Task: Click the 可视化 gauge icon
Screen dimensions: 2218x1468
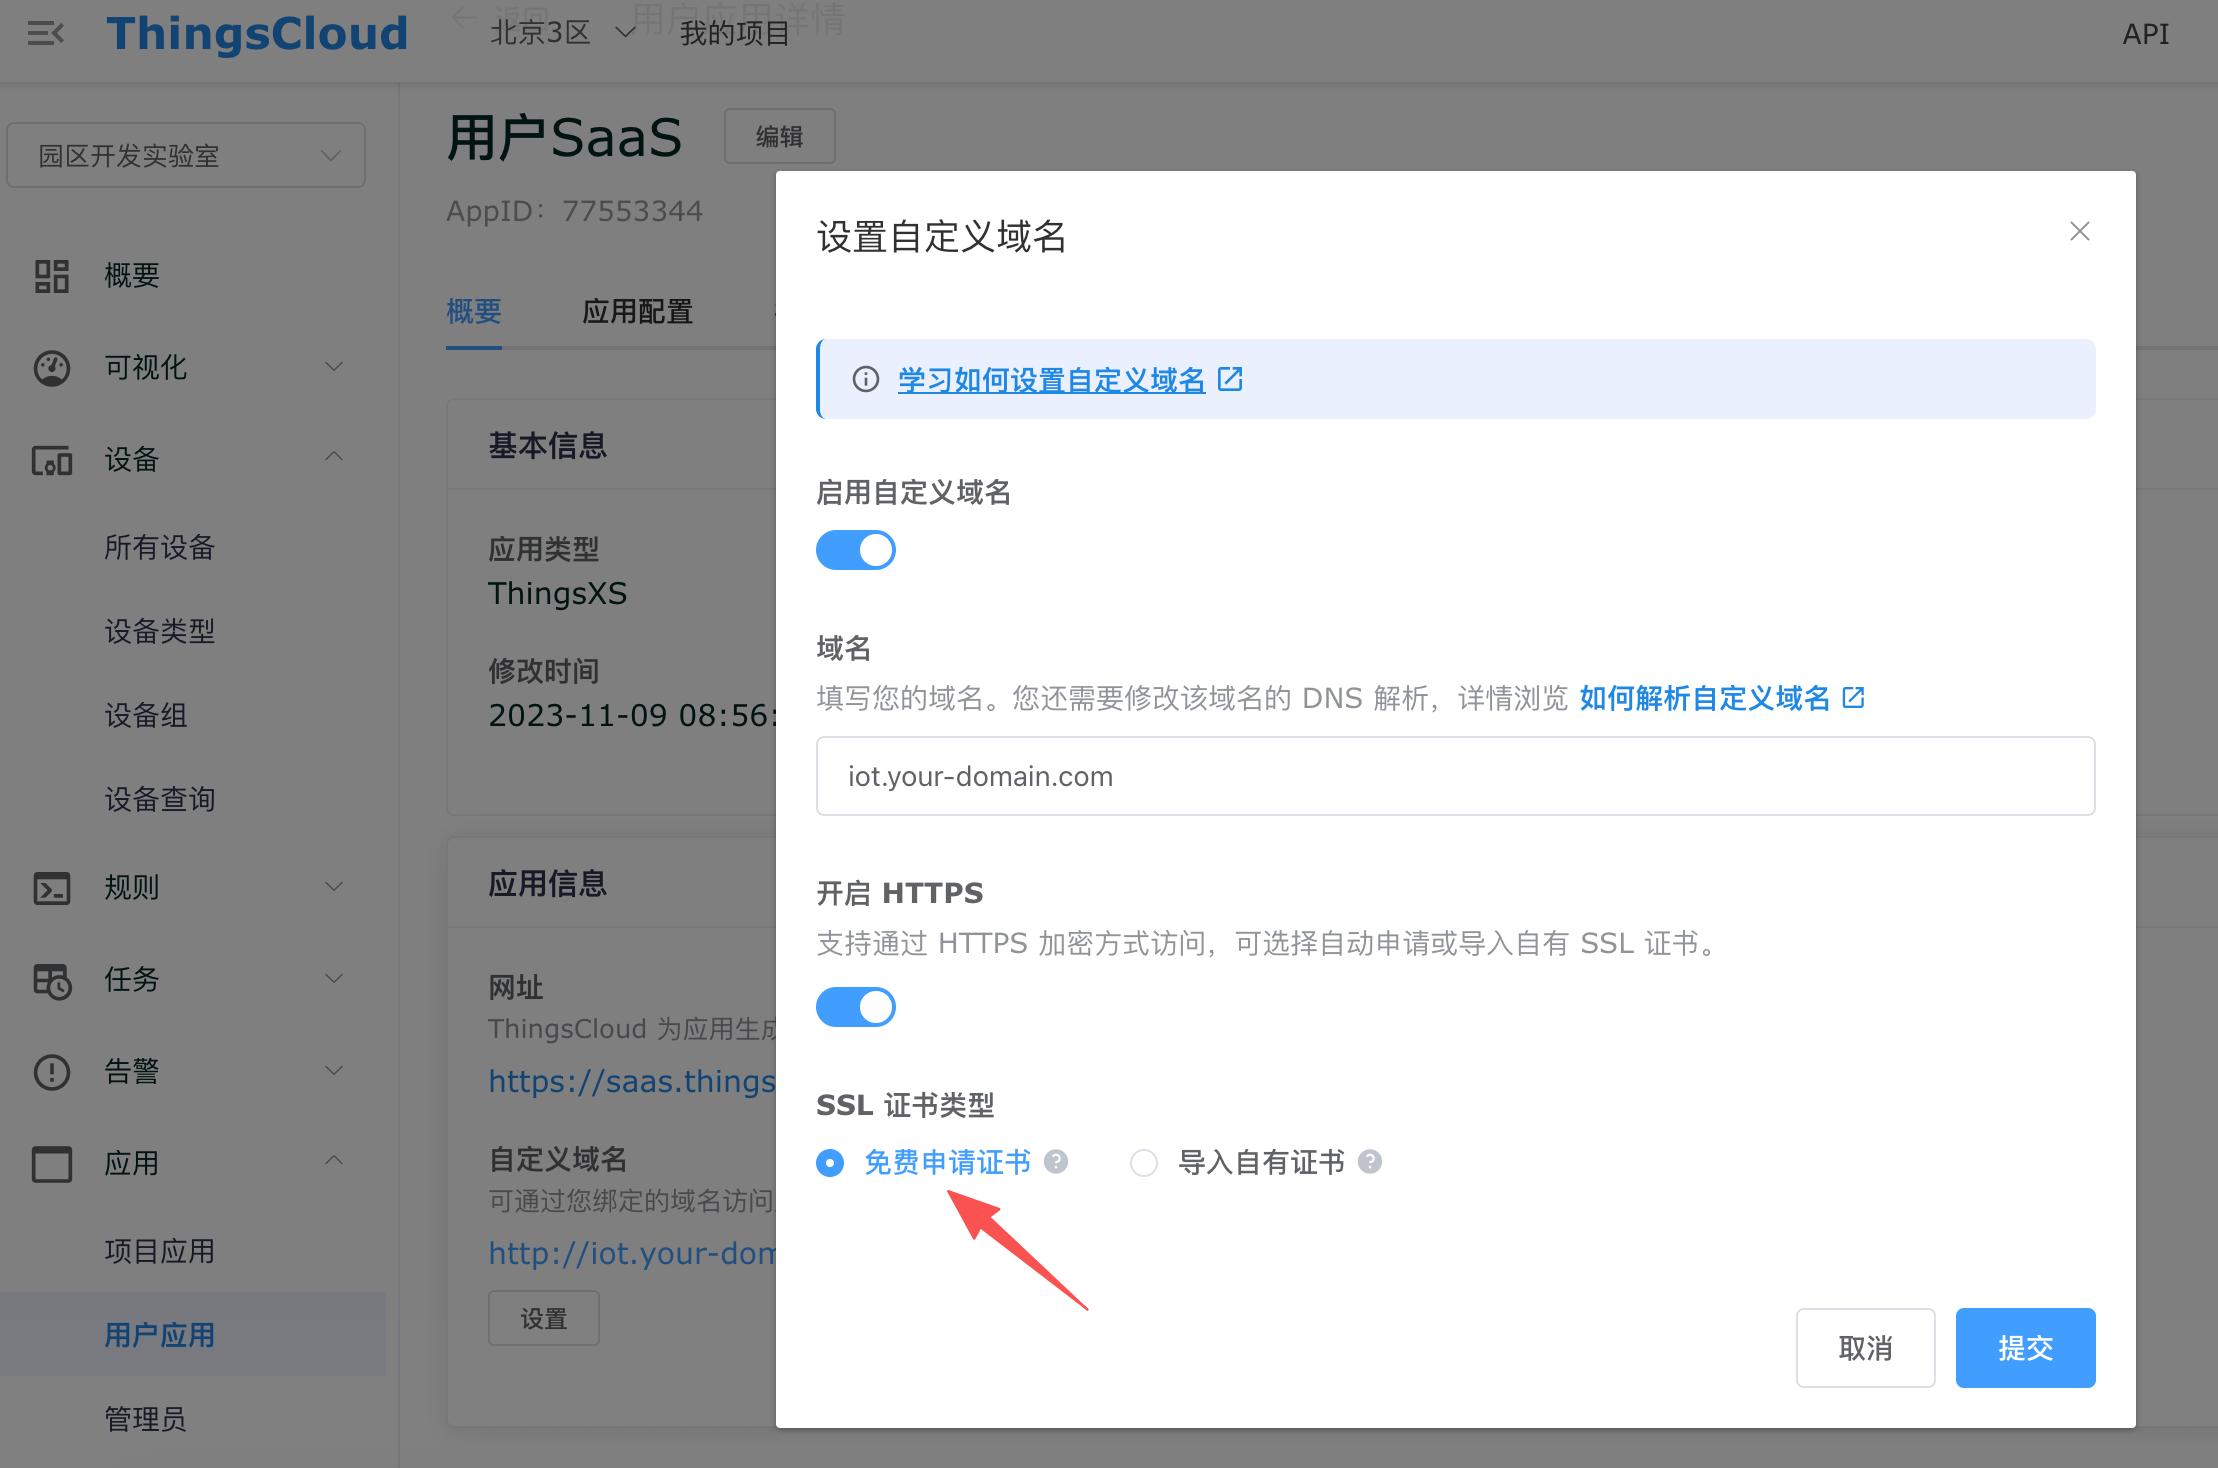Action: [52, 368]
